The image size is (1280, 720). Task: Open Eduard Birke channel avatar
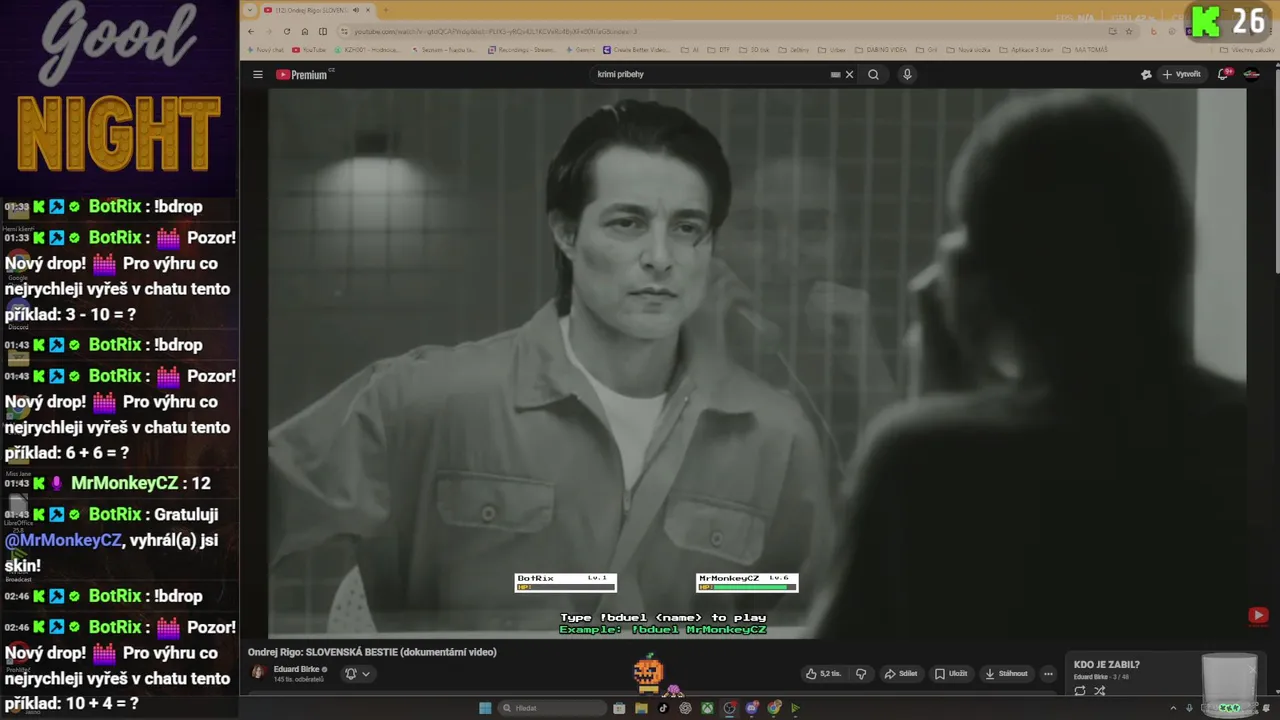point(258,673)
